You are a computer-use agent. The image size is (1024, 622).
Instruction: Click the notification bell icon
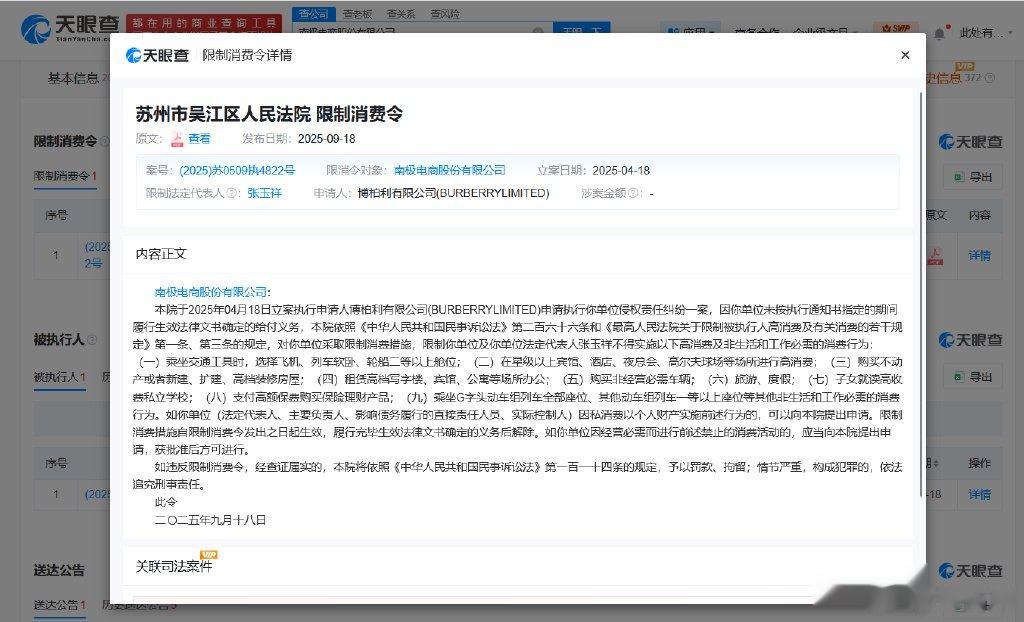pyautogui.click(x=939, y=33)
